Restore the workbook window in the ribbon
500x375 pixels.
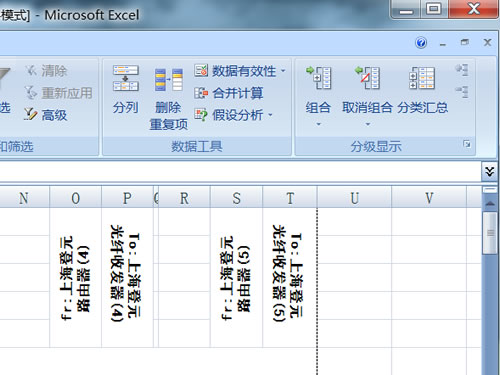(465, 42)
